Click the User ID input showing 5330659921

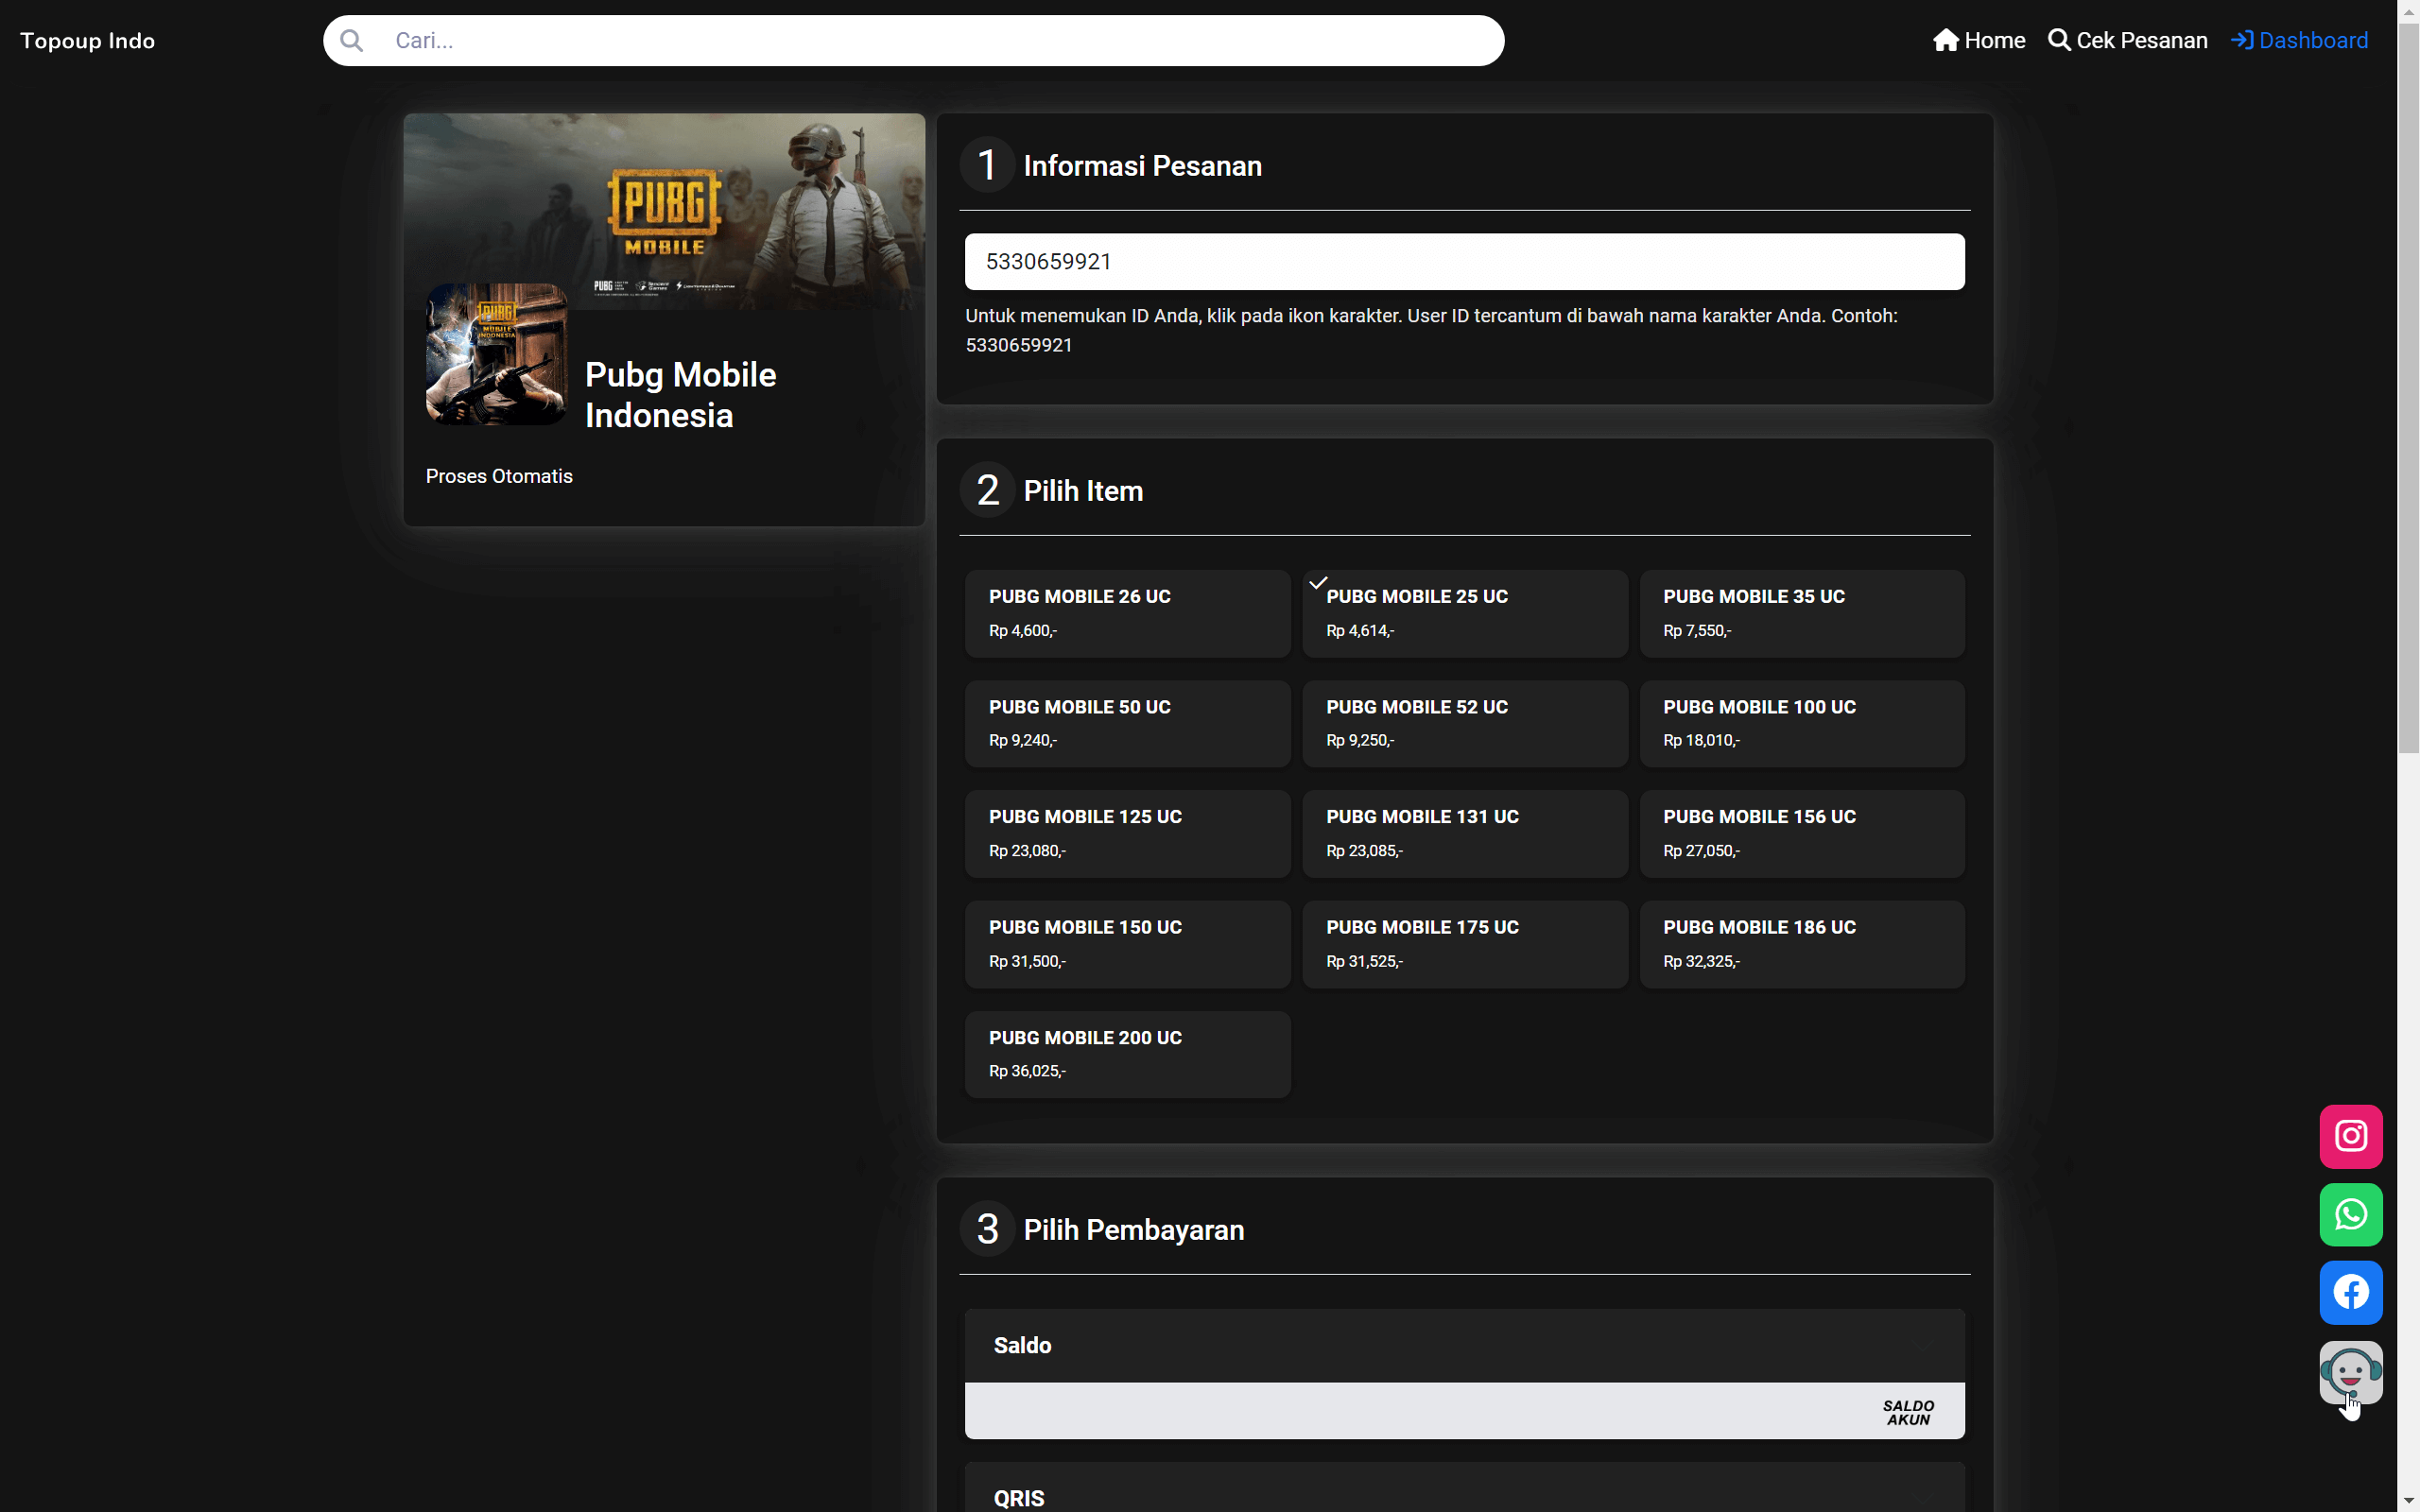pos(1464,262)
